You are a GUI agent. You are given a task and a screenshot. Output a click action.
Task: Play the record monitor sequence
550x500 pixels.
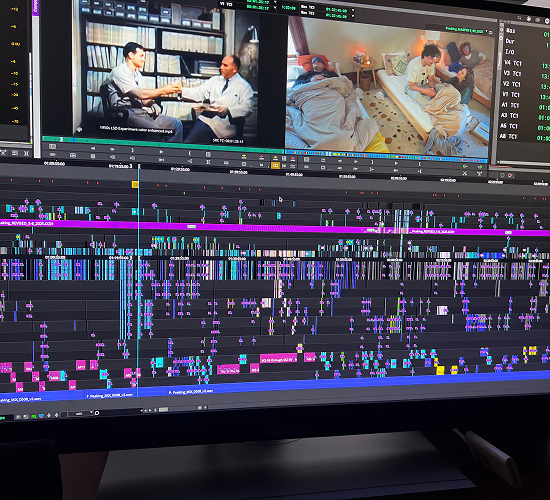pyautogui.click(x=396, y=163)
